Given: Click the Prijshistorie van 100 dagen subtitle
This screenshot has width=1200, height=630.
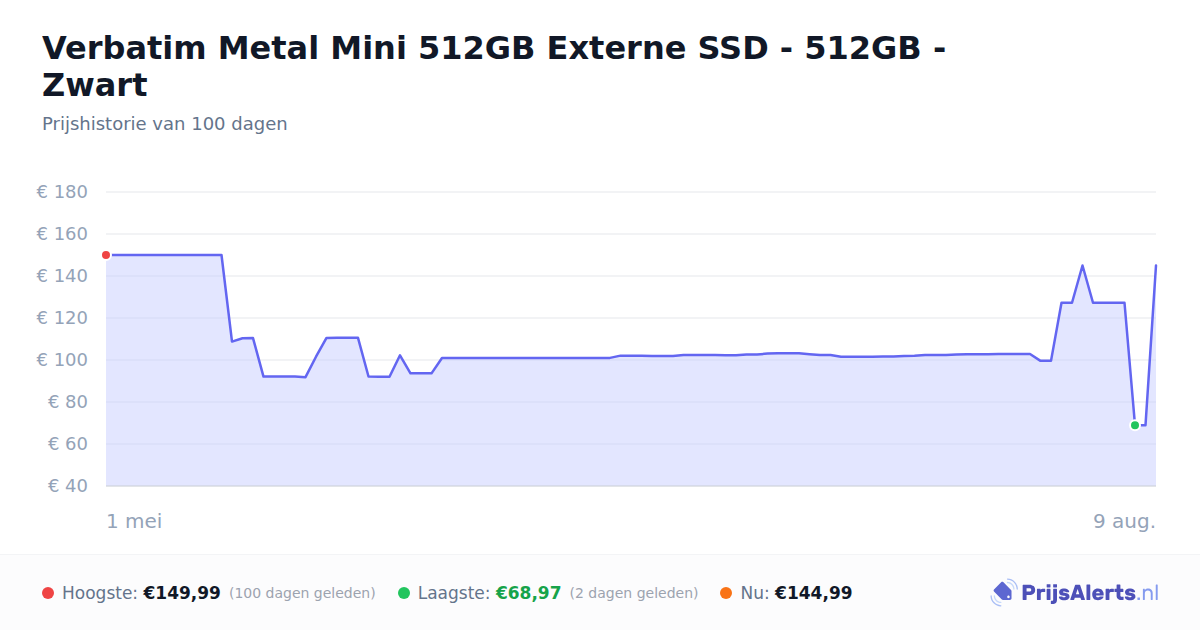Looking at the screenshot, I should (x=165, y=124).
